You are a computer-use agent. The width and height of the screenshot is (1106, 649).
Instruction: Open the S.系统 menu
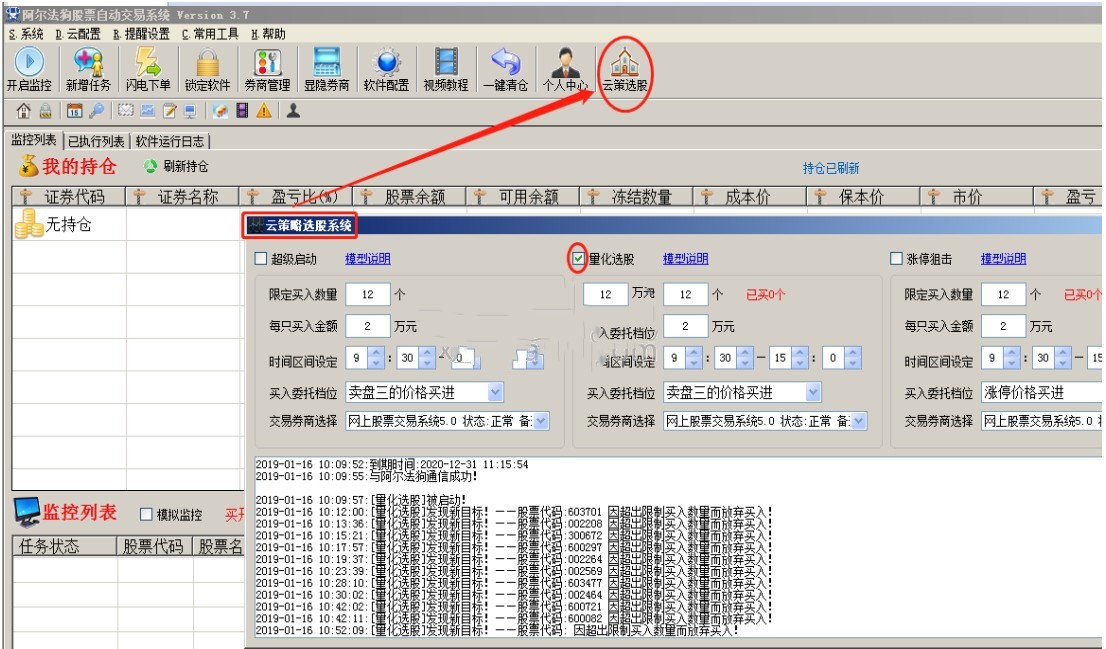[x=26, y=34]
